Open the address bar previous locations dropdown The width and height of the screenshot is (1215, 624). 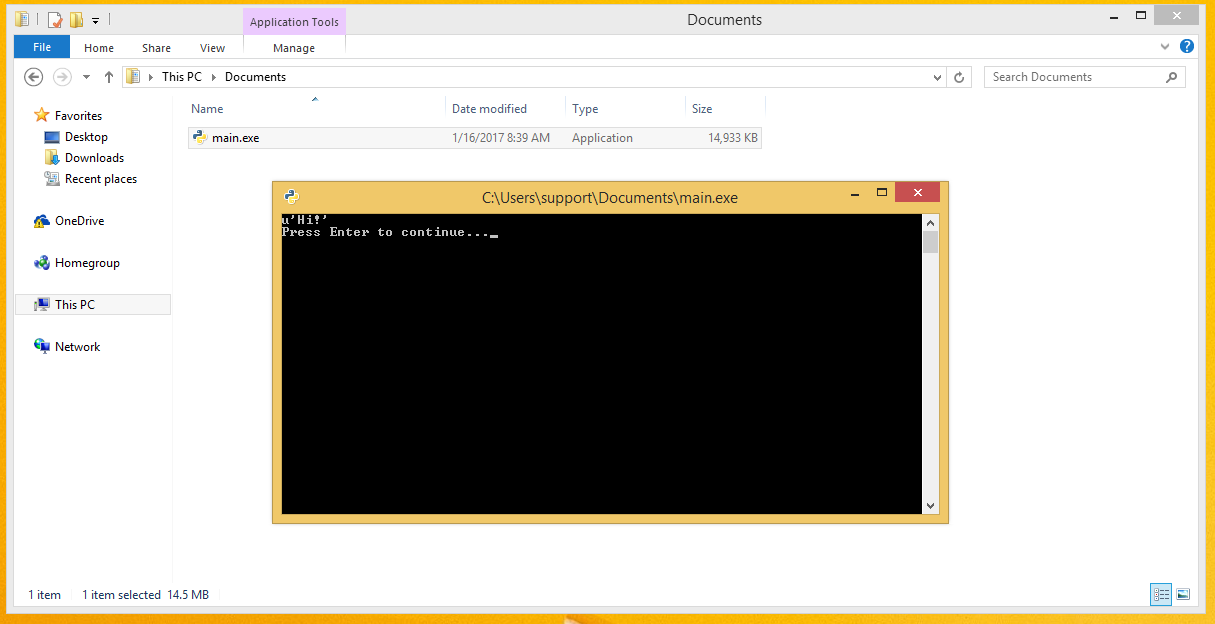click(x=937, y=77)
